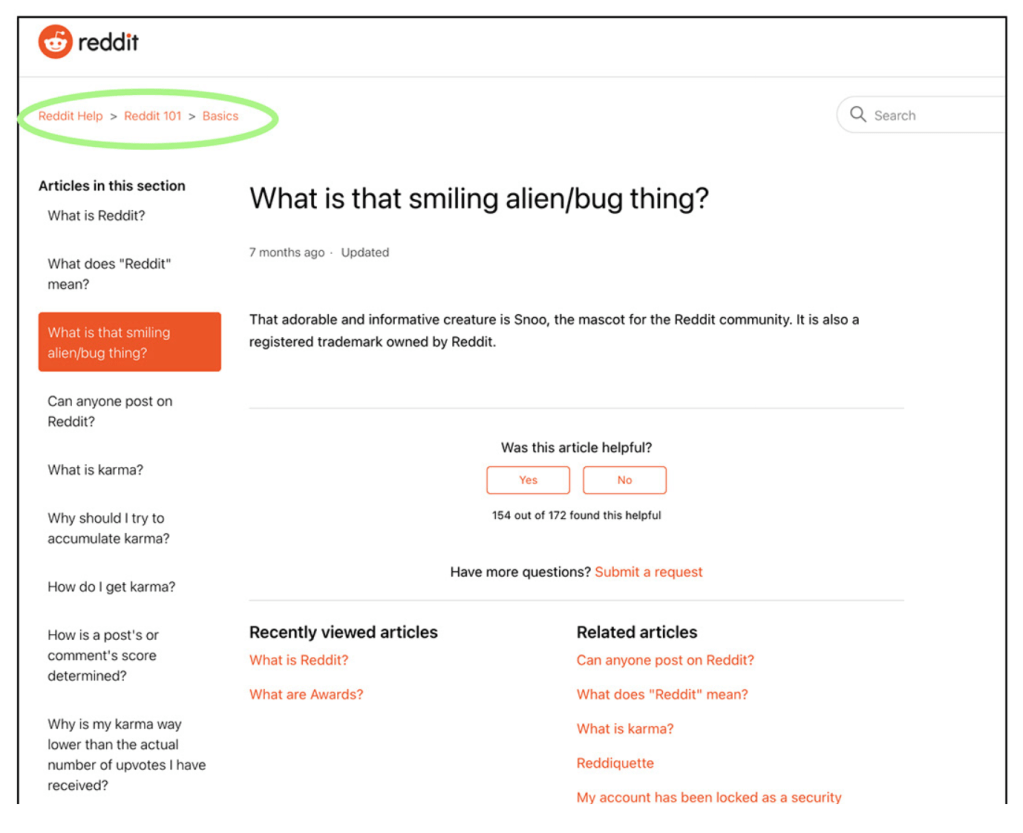This screenshot has height=833, width=1023.
Task: Open 'Can anyone post on Reddit?' sidebar item
Action: (x=110, y=411)
